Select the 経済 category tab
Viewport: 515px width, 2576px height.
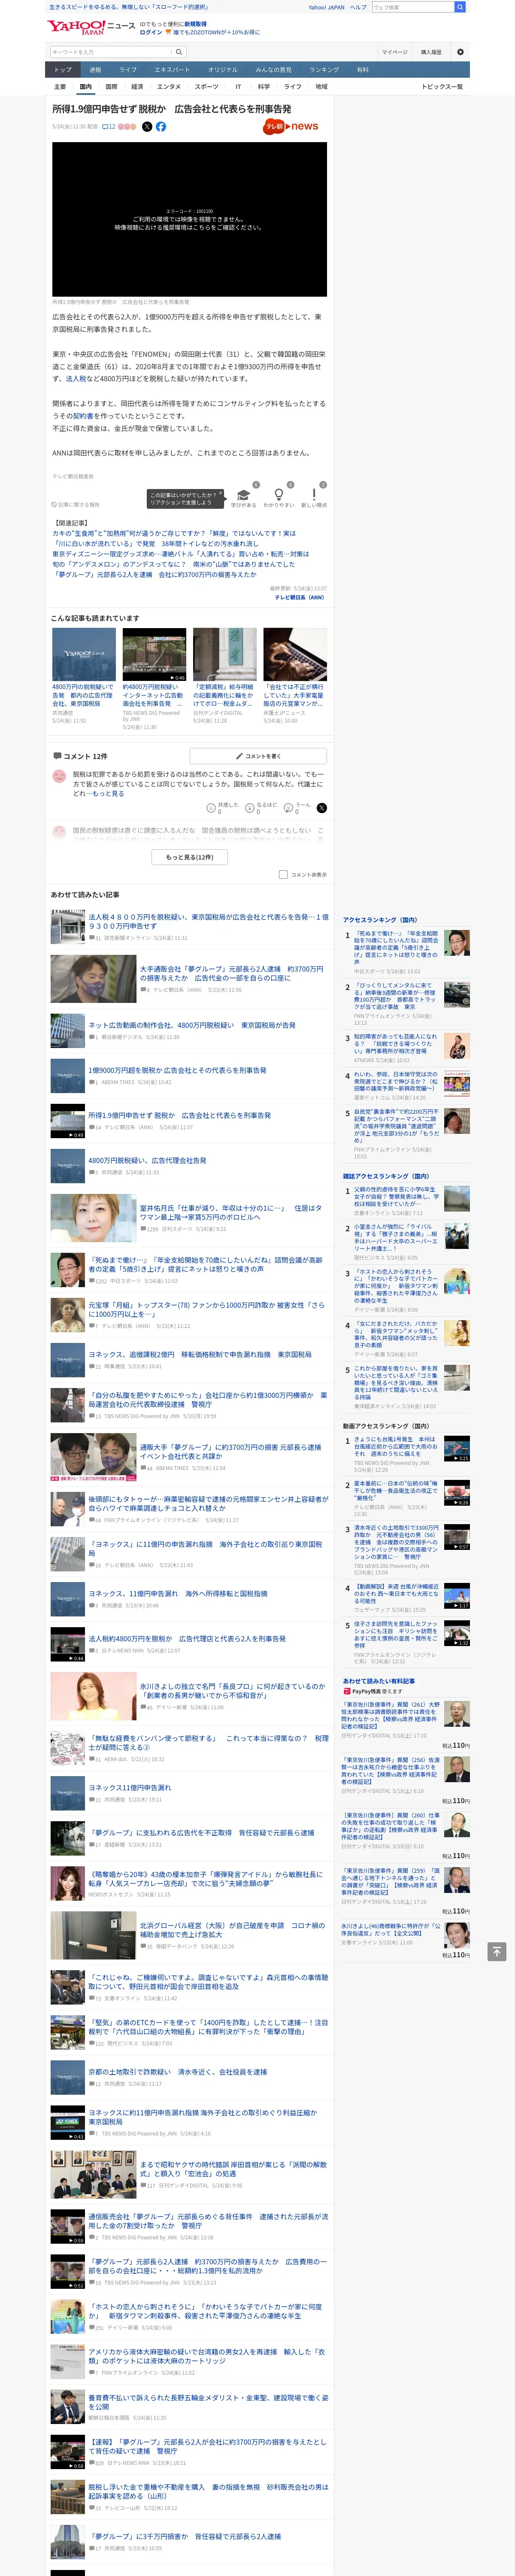pos(137,87)
